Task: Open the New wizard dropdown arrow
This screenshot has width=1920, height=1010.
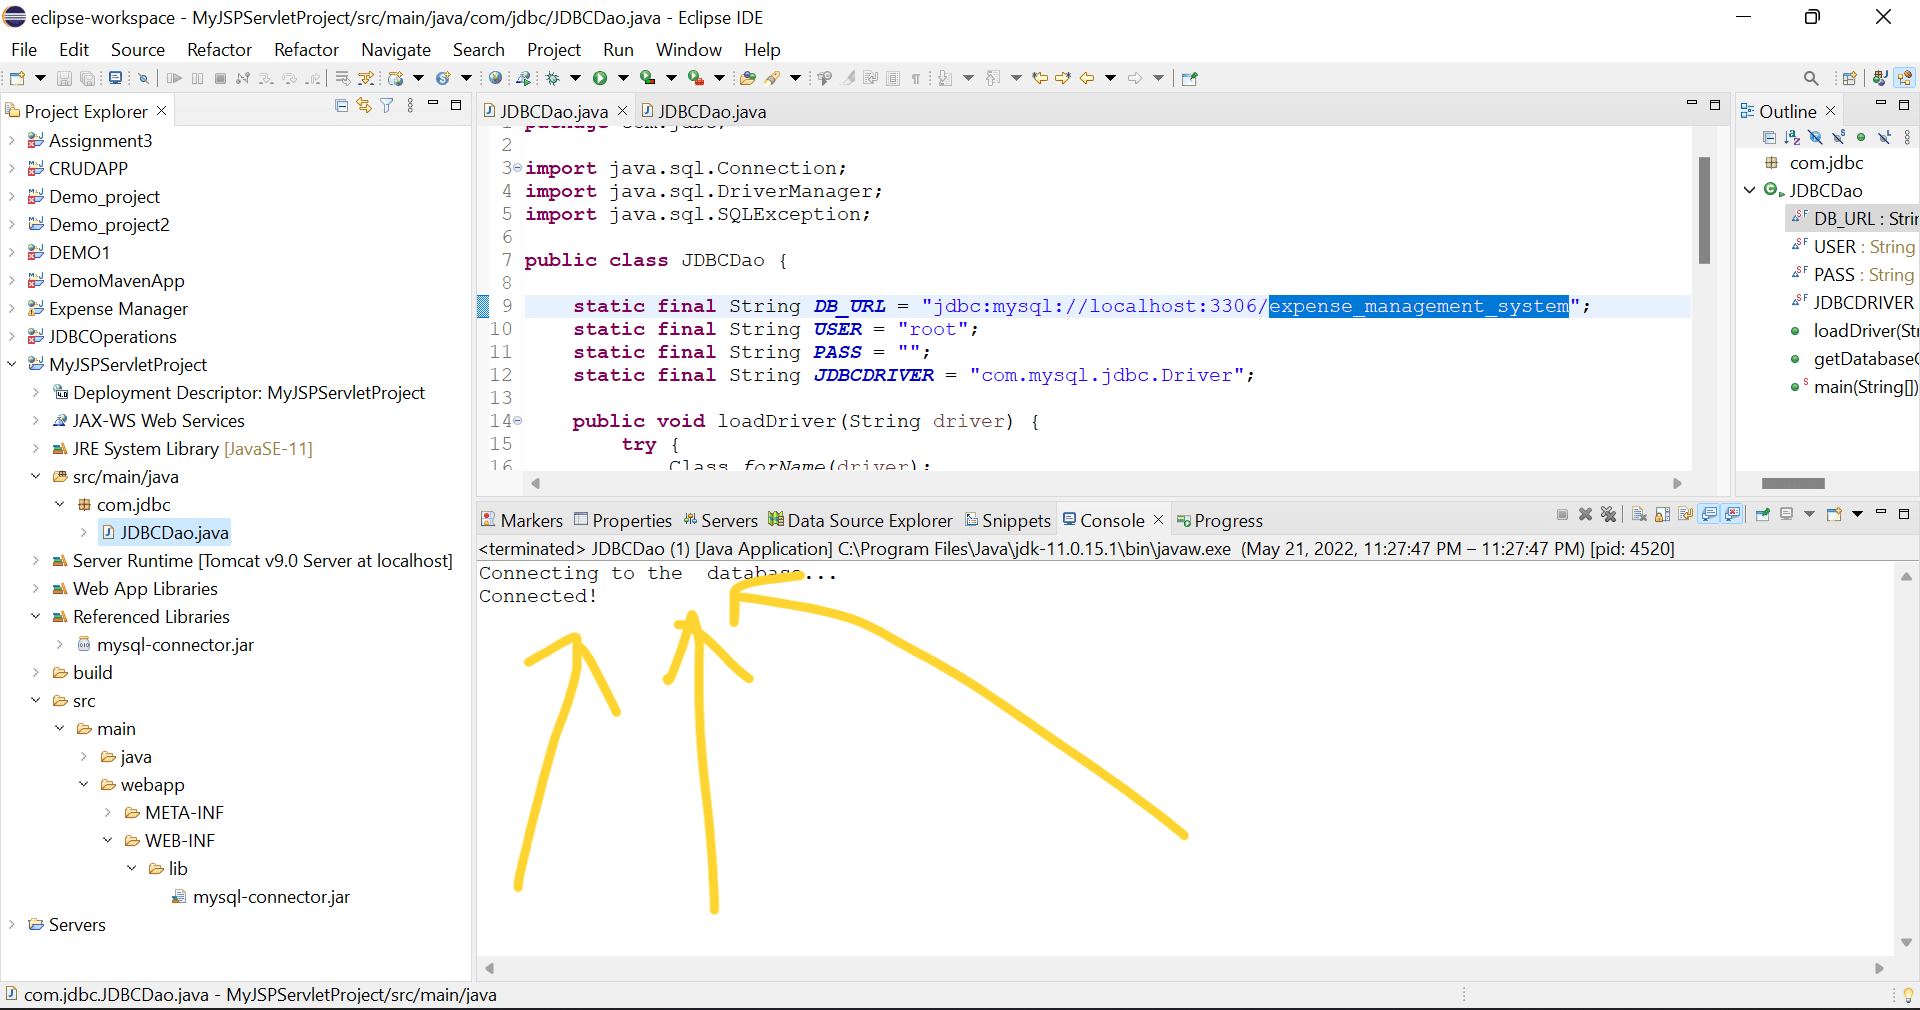Action: click(x=38, y=78)
